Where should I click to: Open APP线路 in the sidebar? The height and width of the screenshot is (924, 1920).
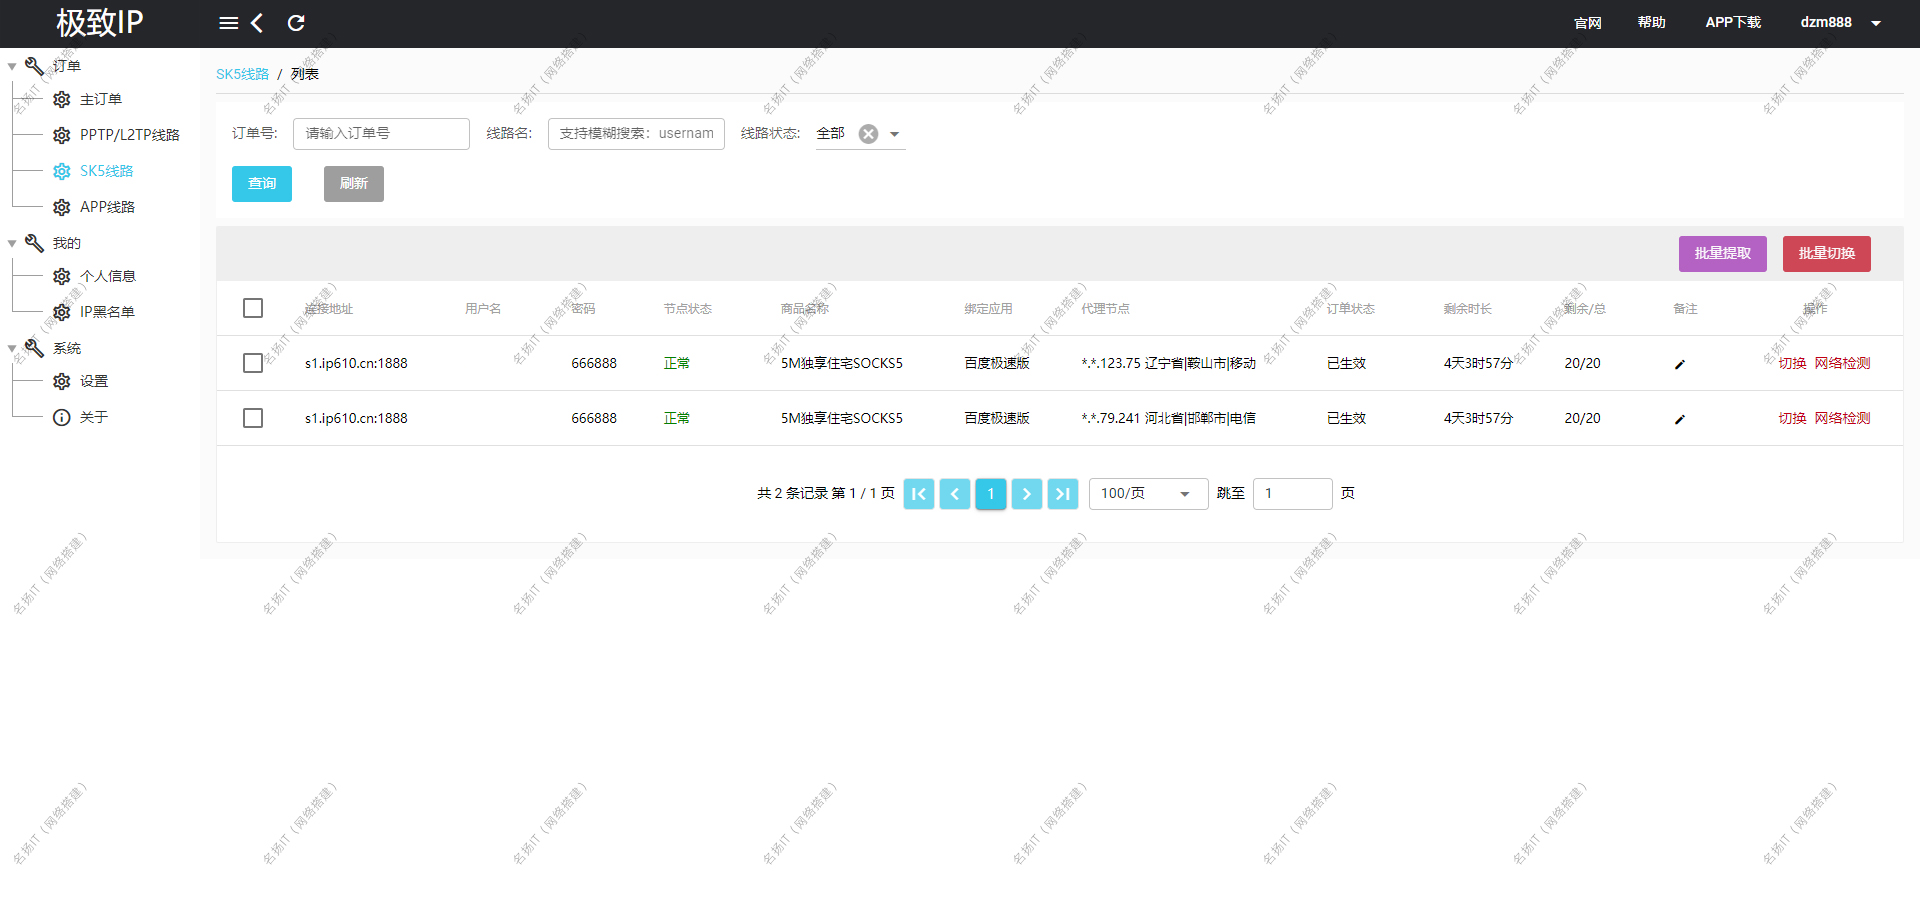point(107,207)
